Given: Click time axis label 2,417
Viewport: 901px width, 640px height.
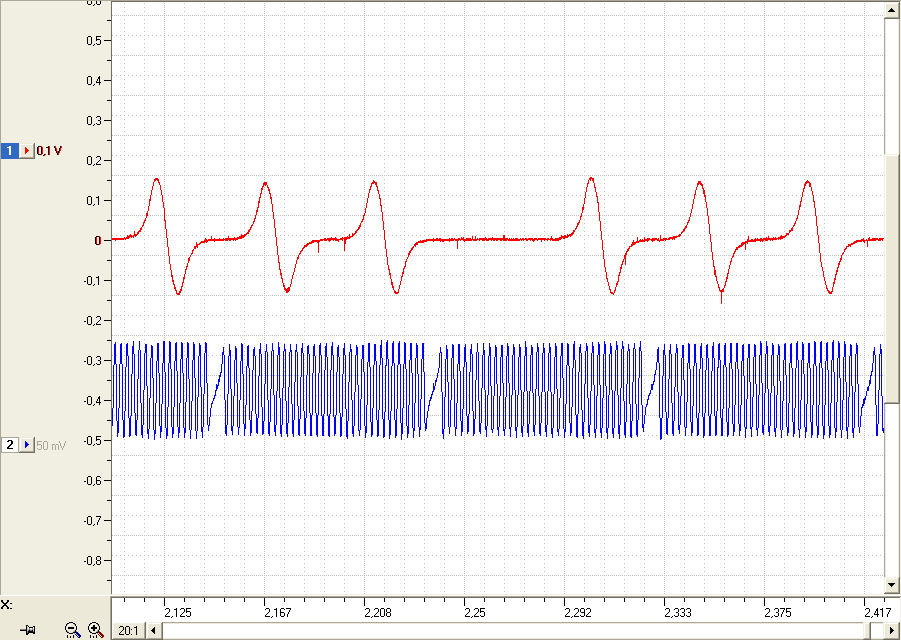Looking at the screenshot, I should click(877, 612).
